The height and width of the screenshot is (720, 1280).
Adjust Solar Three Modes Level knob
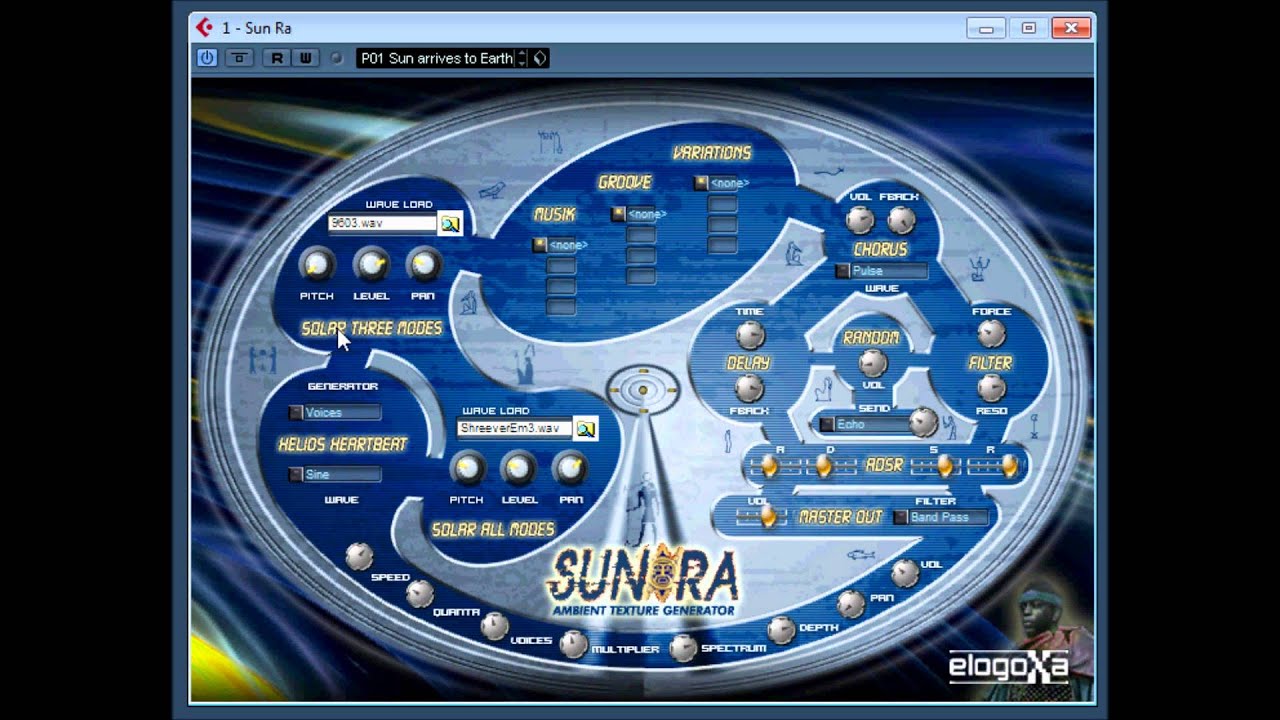371,264
